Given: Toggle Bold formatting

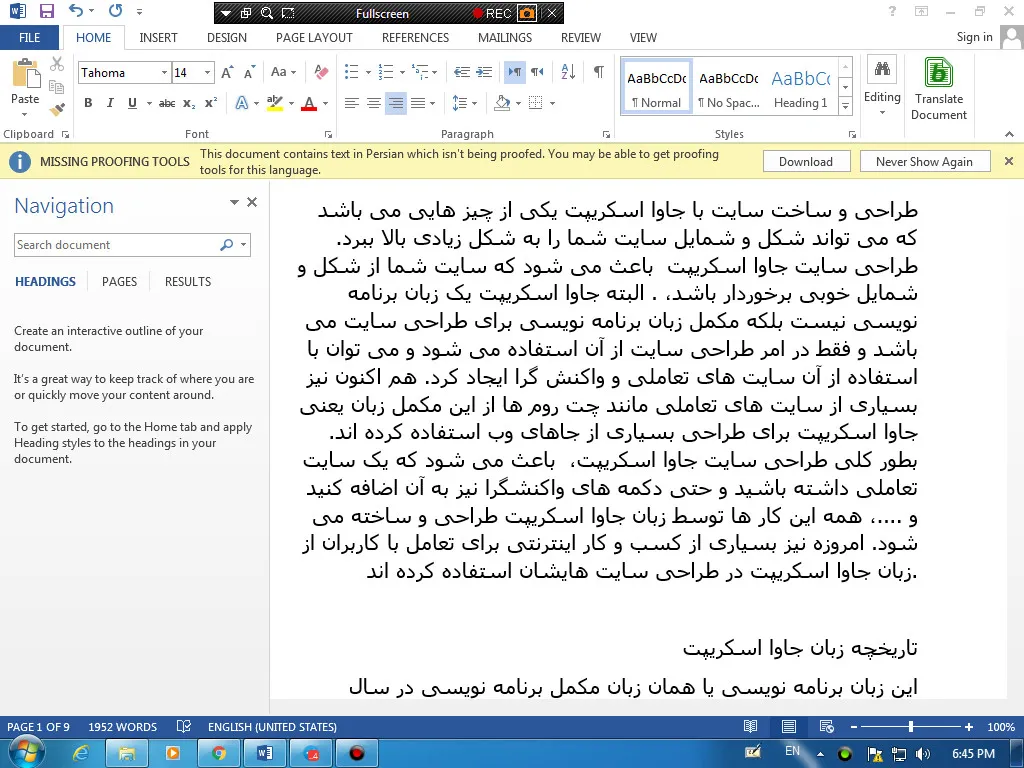Looking at the screenshot, I should (x=88, y=103).
